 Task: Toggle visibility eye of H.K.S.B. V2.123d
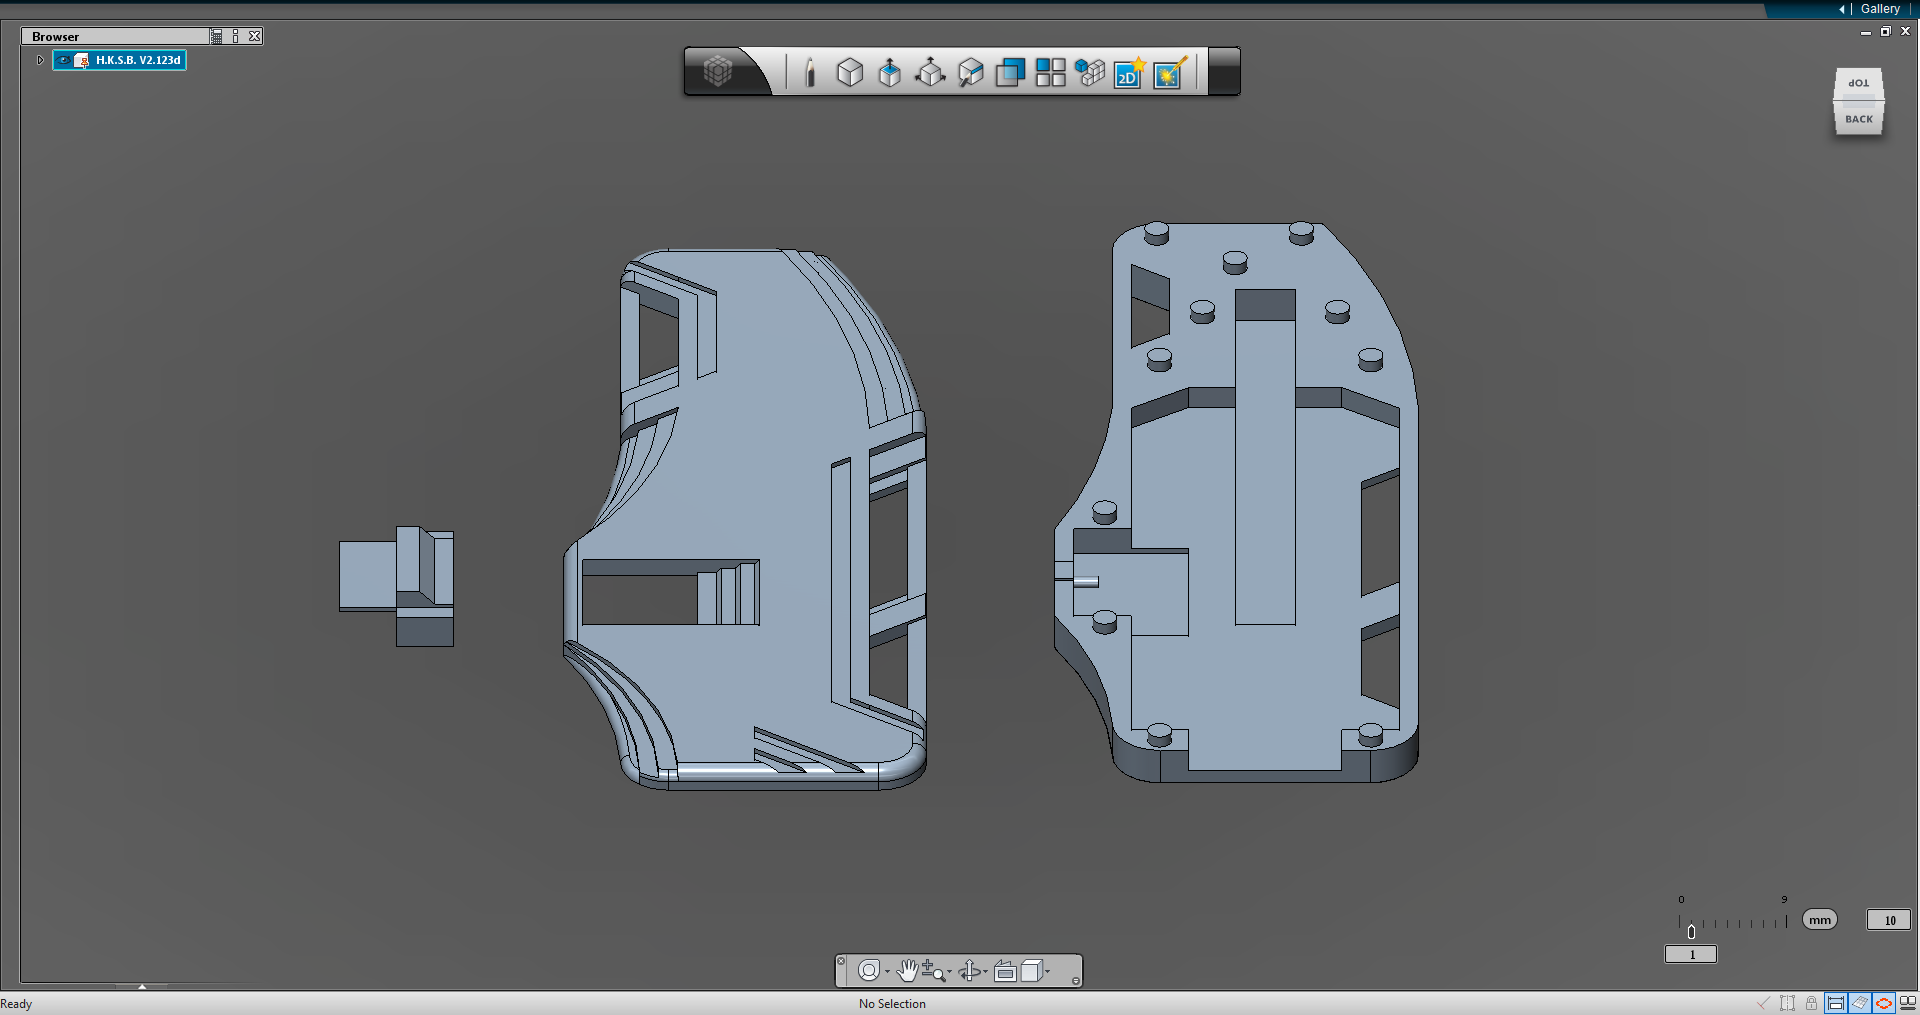pyautogui.click(x=64, y=60)
